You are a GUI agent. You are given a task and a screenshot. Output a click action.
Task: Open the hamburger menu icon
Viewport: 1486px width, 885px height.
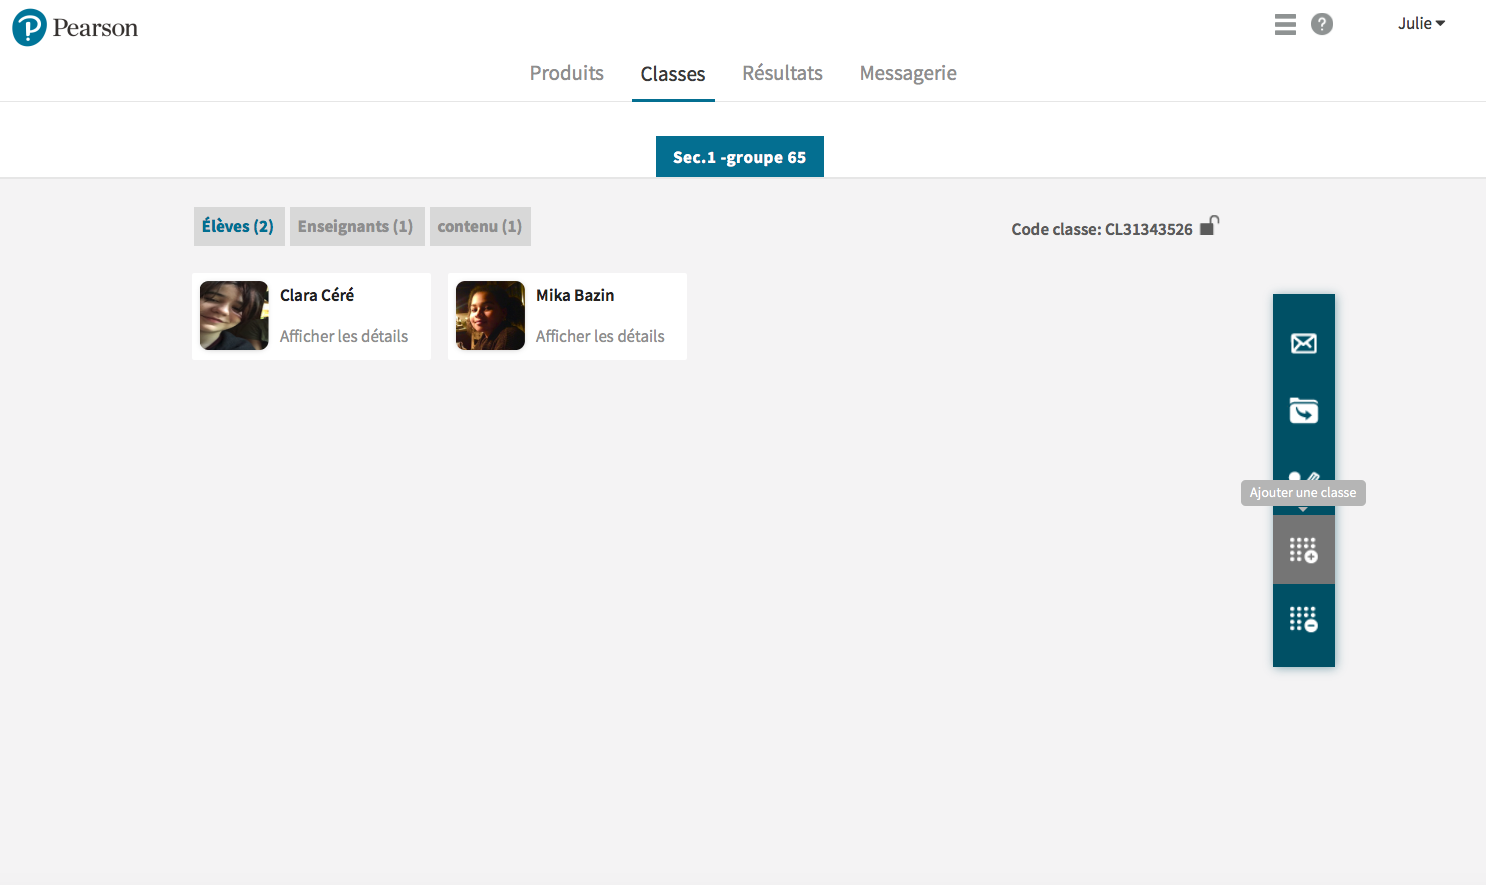point(1285,25)
